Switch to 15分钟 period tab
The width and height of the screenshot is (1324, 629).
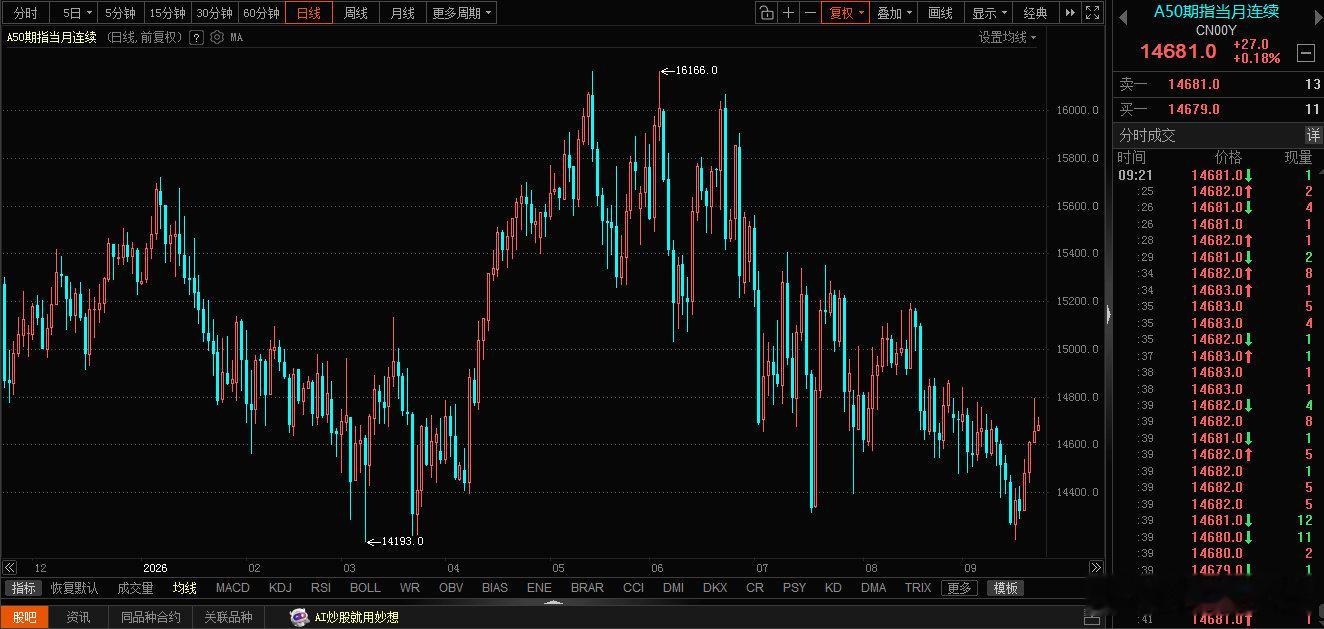(x=167, y=13)
